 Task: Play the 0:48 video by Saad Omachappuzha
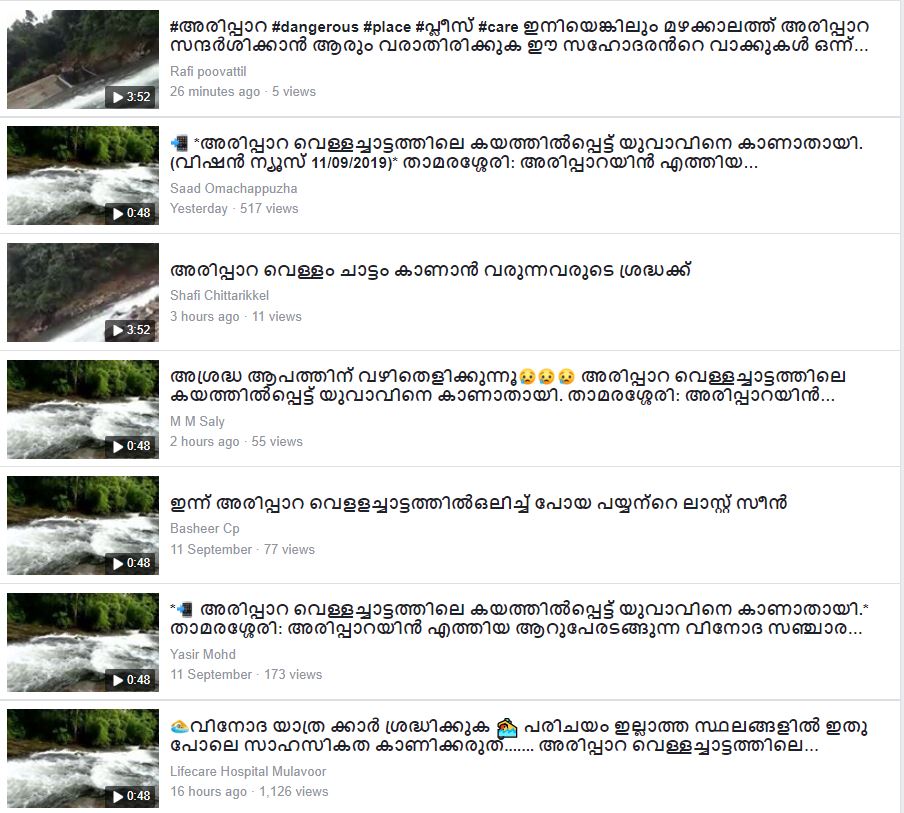(82, 175)
